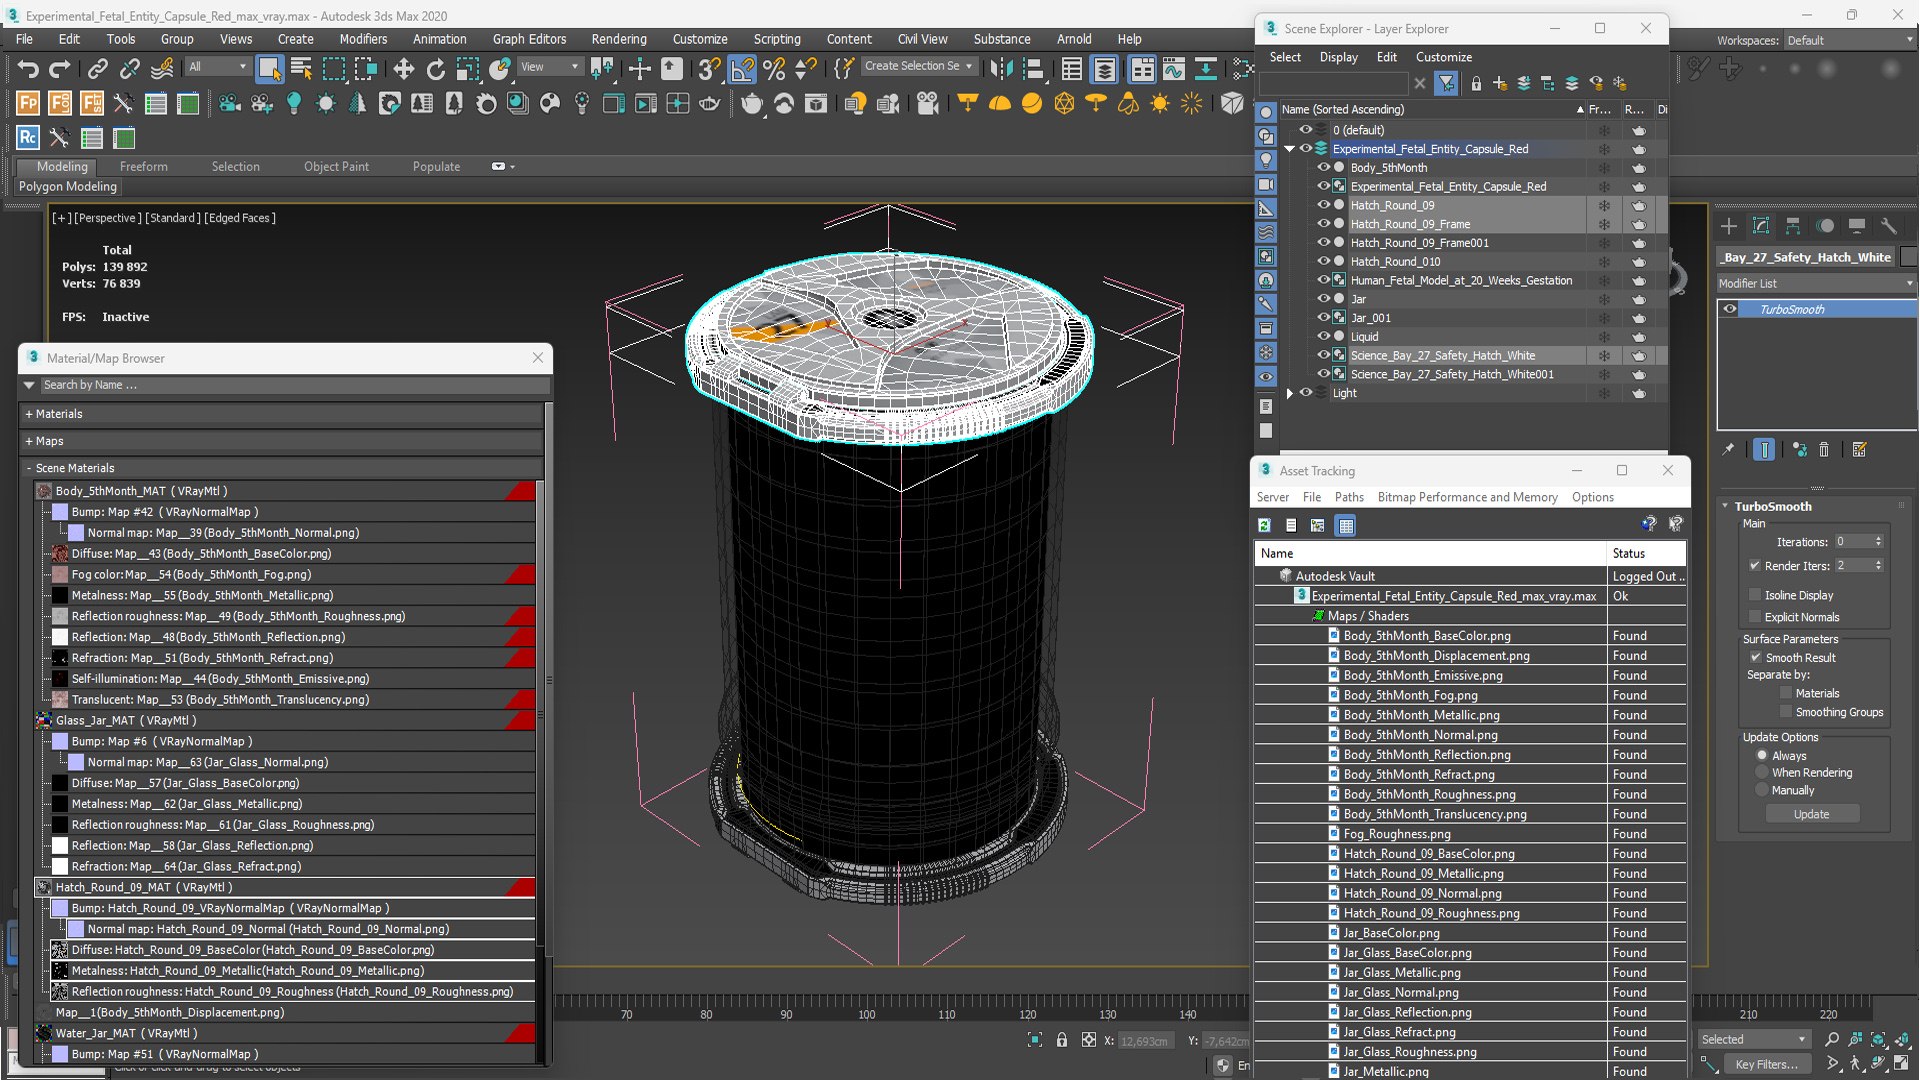This screenshot has height=1080, width=1920.
Task: Select the Rotate transform tool
Action: [435, 68]
